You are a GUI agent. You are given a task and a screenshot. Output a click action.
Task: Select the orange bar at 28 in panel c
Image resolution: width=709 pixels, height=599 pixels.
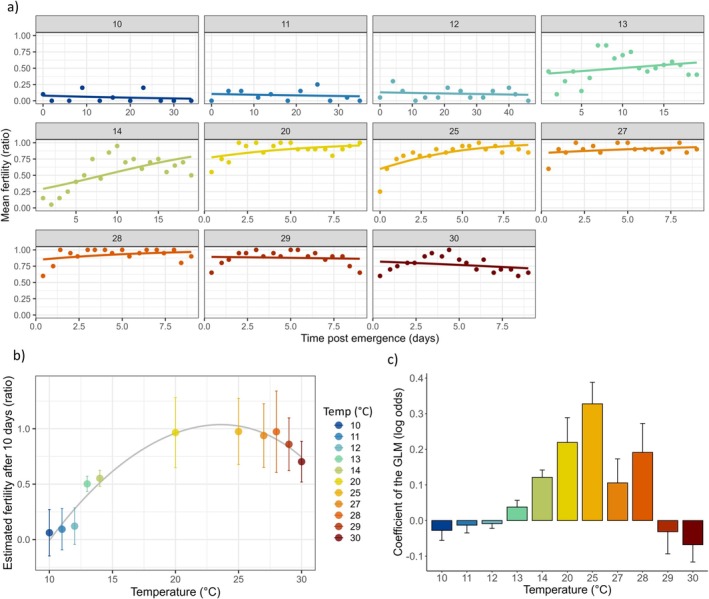pyautogui.click(x=643, y=486)
